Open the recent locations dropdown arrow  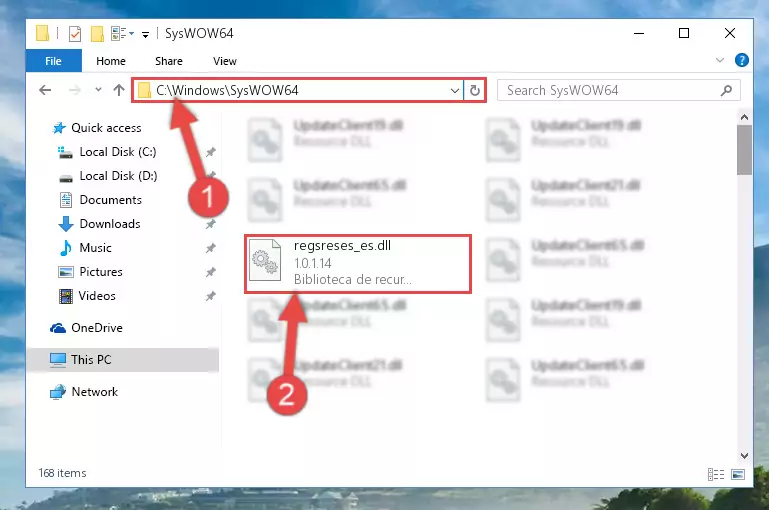[x=98, y=90]
